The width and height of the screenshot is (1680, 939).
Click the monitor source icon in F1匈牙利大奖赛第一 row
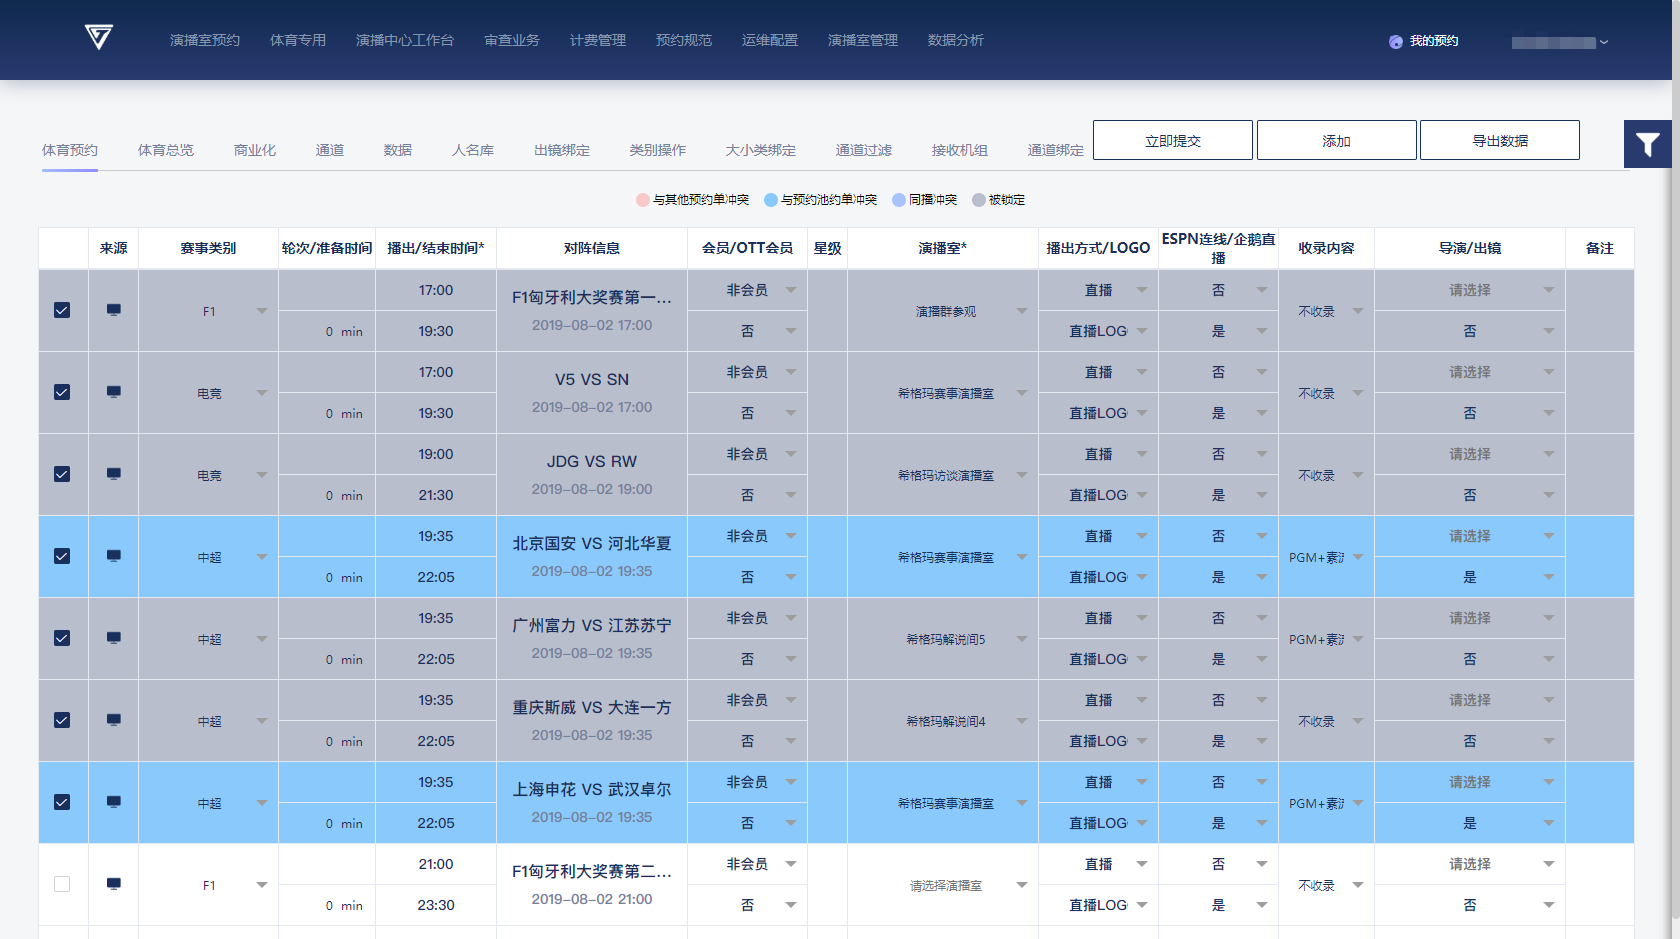coord(114,310)
